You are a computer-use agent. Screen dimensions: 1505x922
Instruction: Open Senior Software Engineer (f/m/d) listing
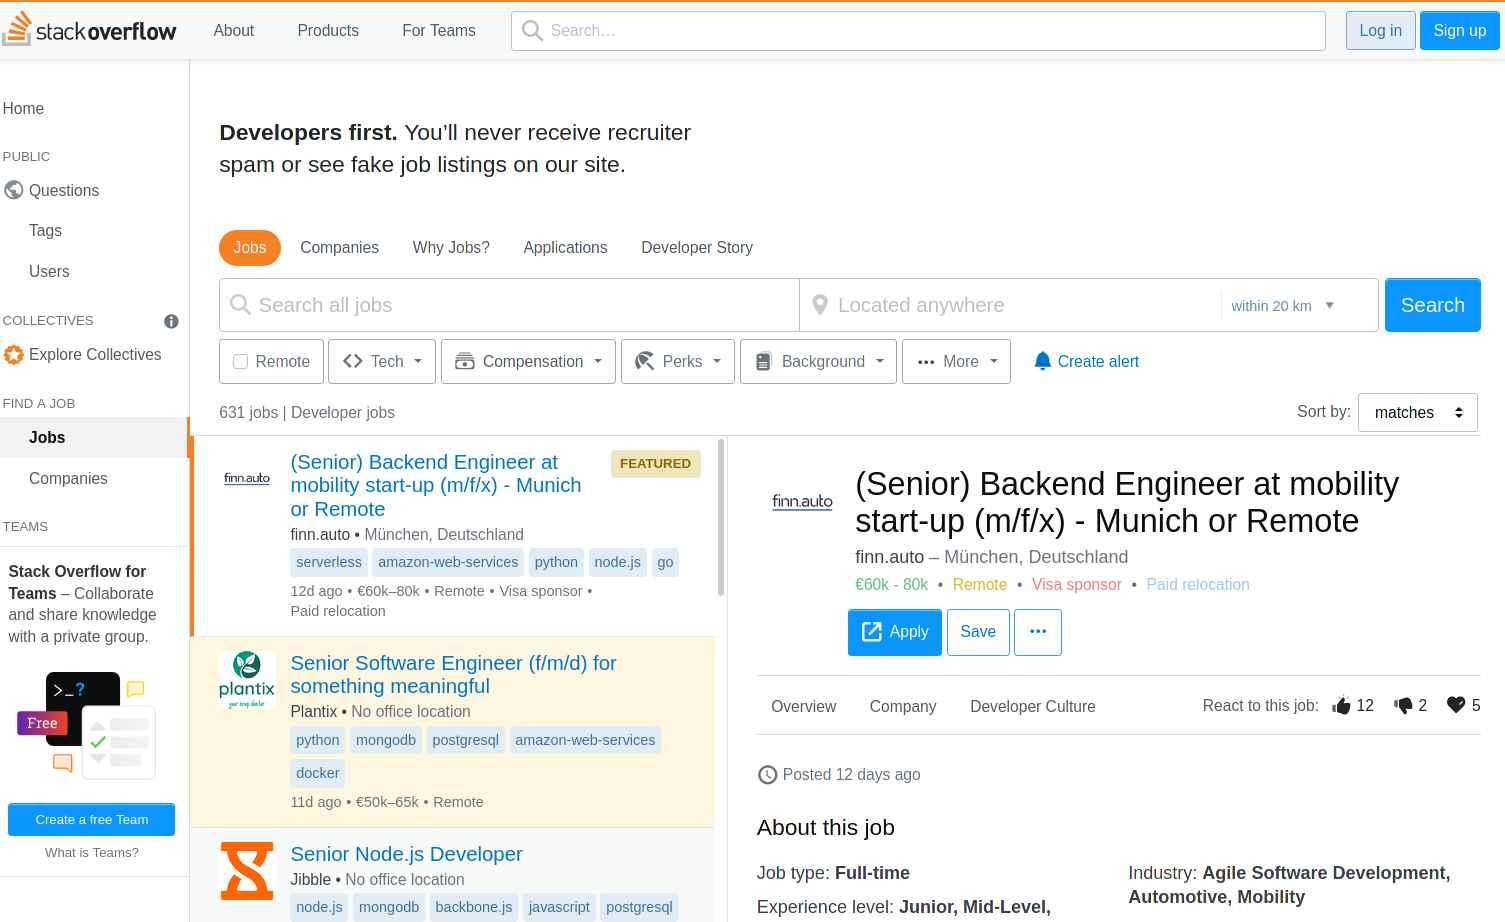[453, 675]
